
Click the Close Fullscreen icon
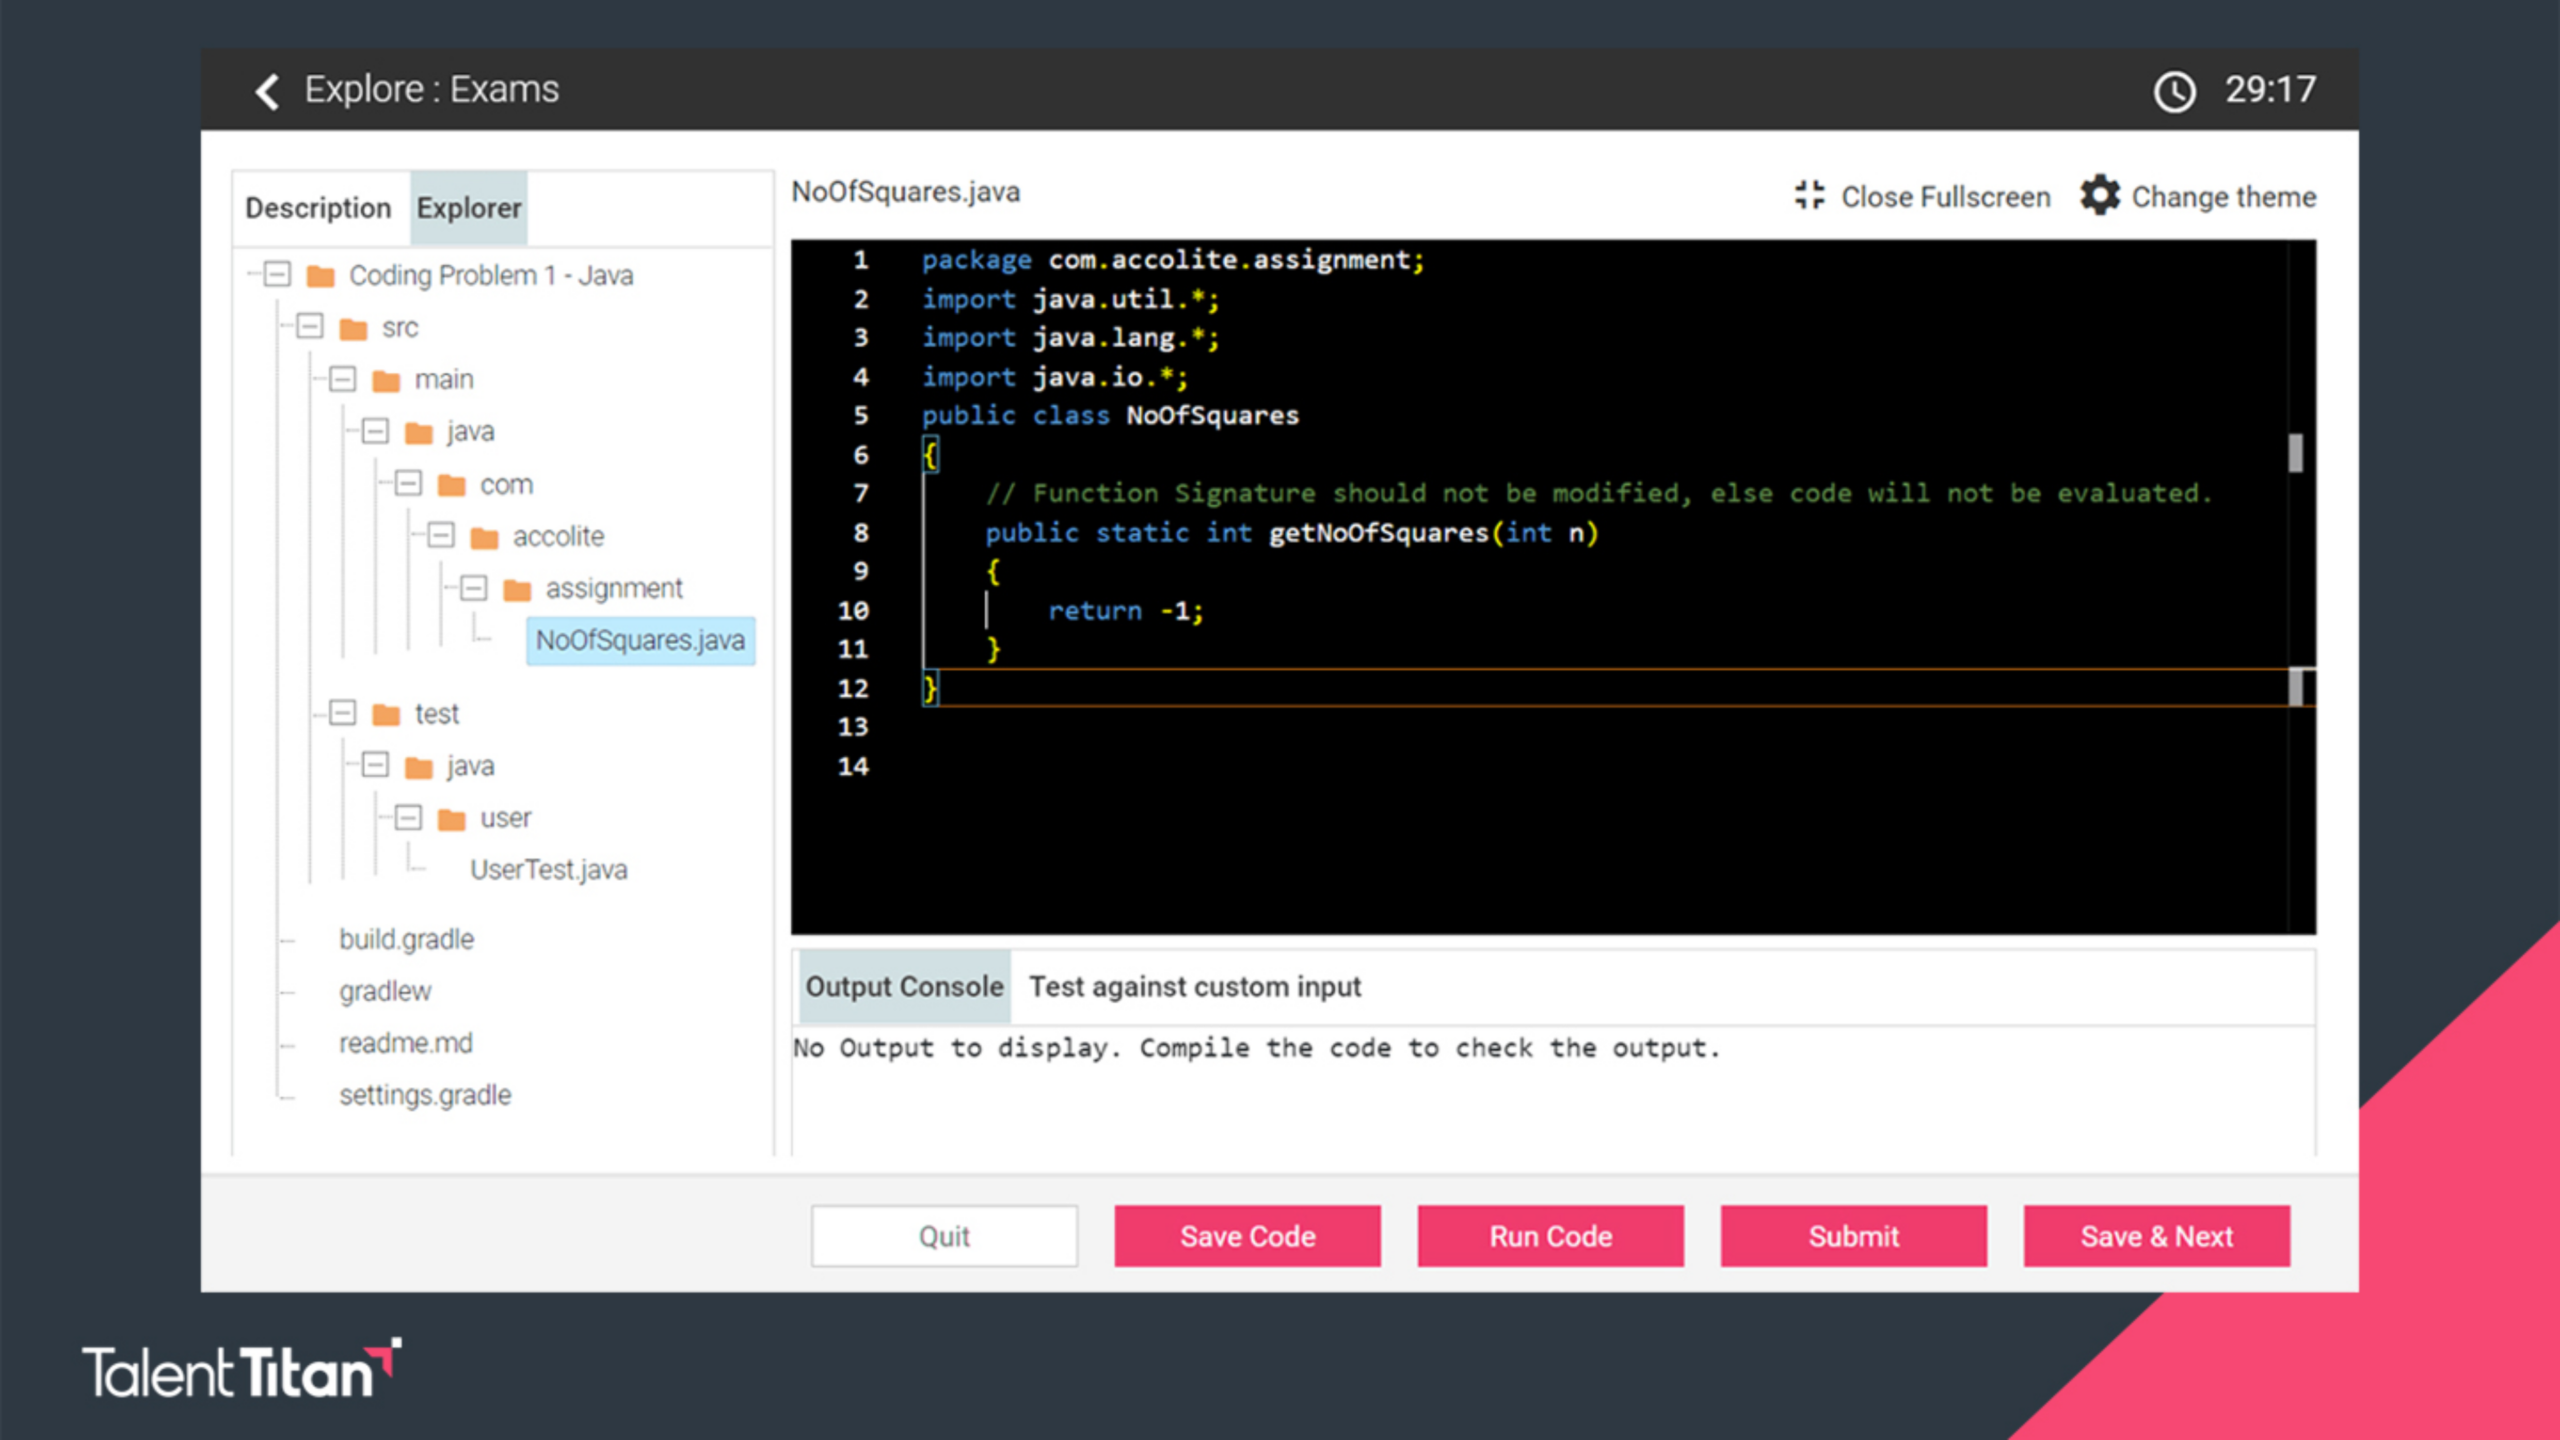coord(1808,195)
